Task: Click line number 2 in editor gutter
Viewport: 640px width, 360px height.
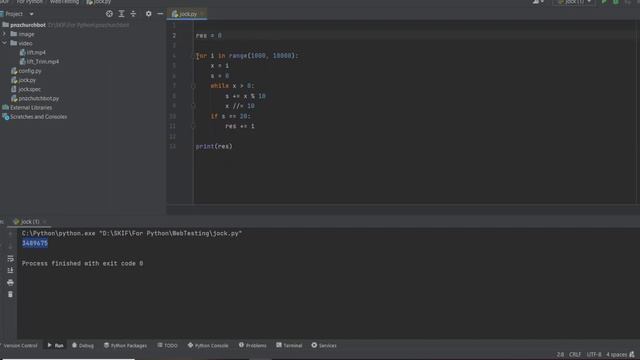Action: tap(174, 36)
